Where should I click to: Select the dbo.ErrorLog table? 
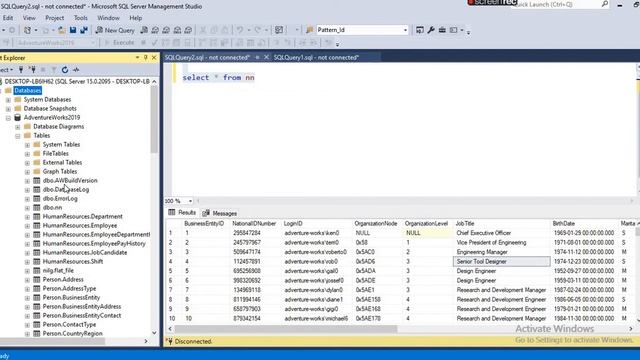[x=60, y=199]
